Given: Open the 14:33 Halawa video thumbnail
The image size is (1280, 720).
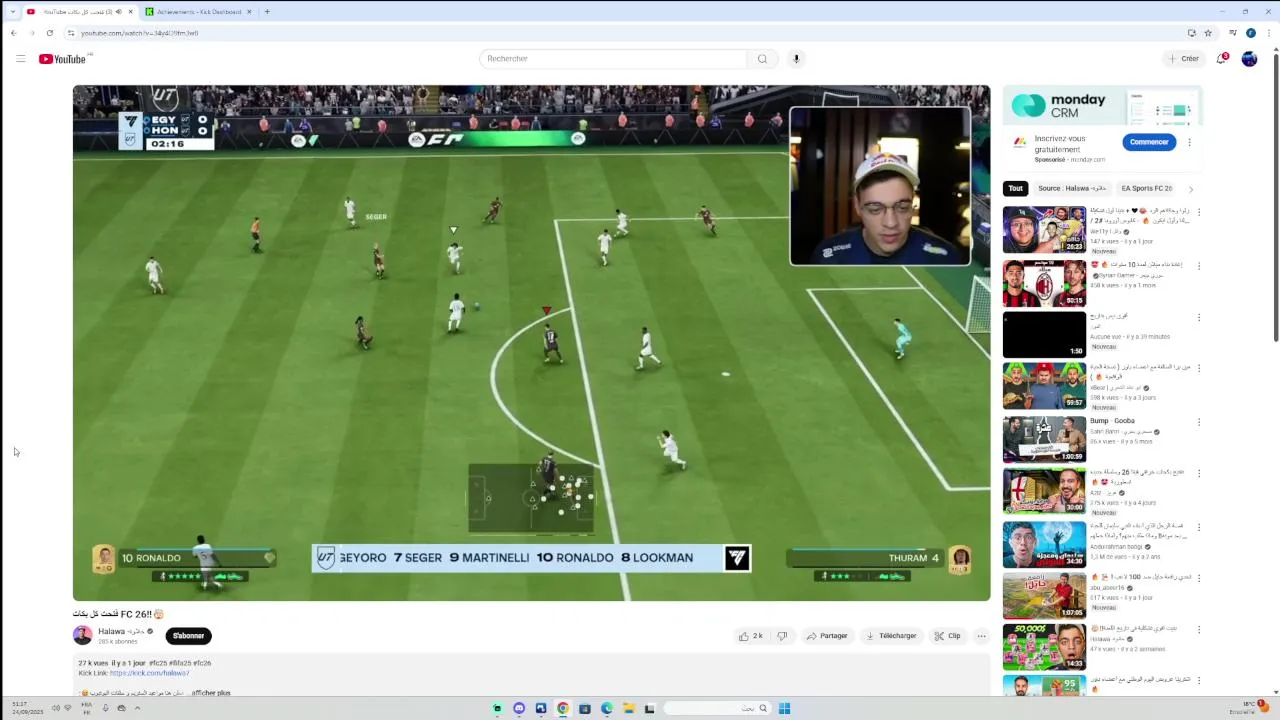Looking at the screenshot, I should (1044, 647).
